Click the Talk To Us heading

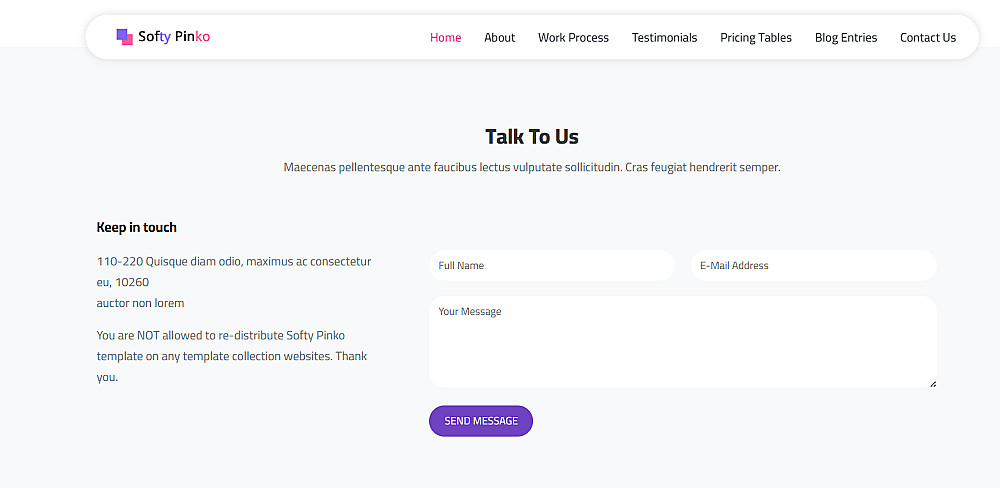coord(531,137)
